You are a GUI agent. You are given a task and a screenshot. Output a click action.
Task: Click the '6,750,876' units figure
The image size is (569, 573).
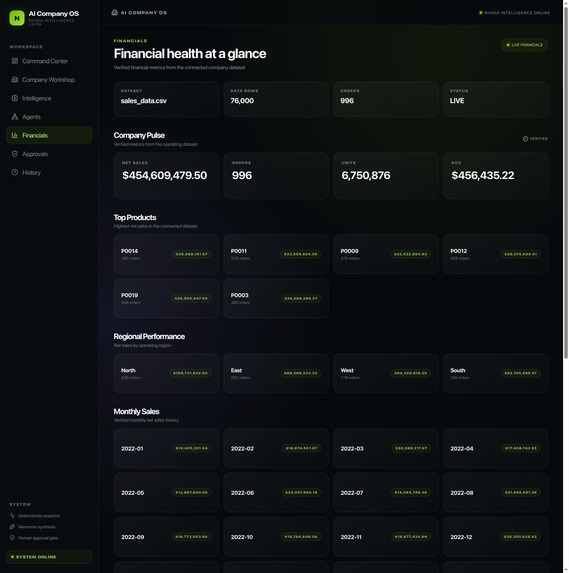click(366, 175)
